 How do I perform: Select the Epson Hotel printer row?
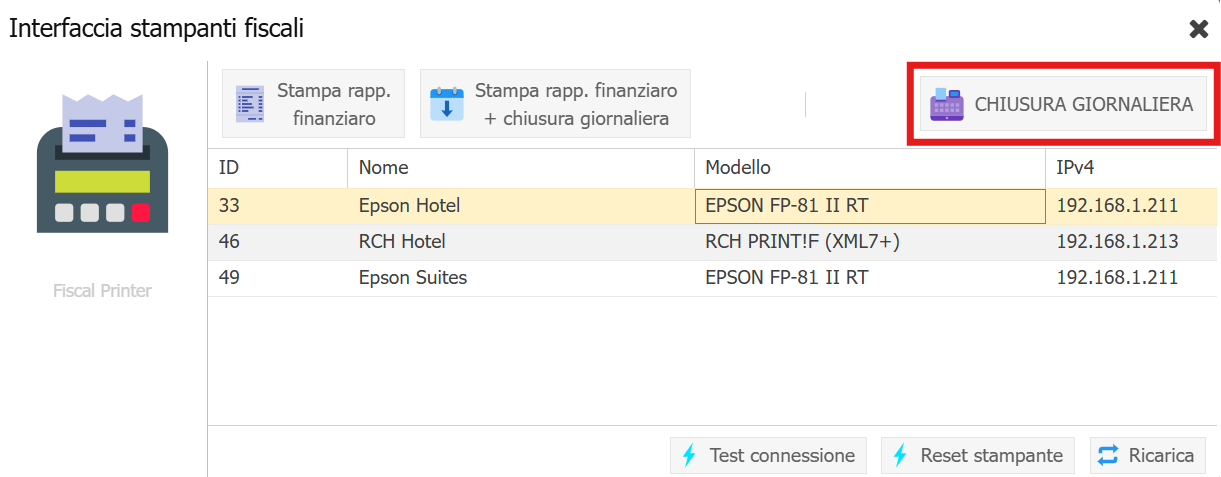pyautogui.click(x=409, y=206)
